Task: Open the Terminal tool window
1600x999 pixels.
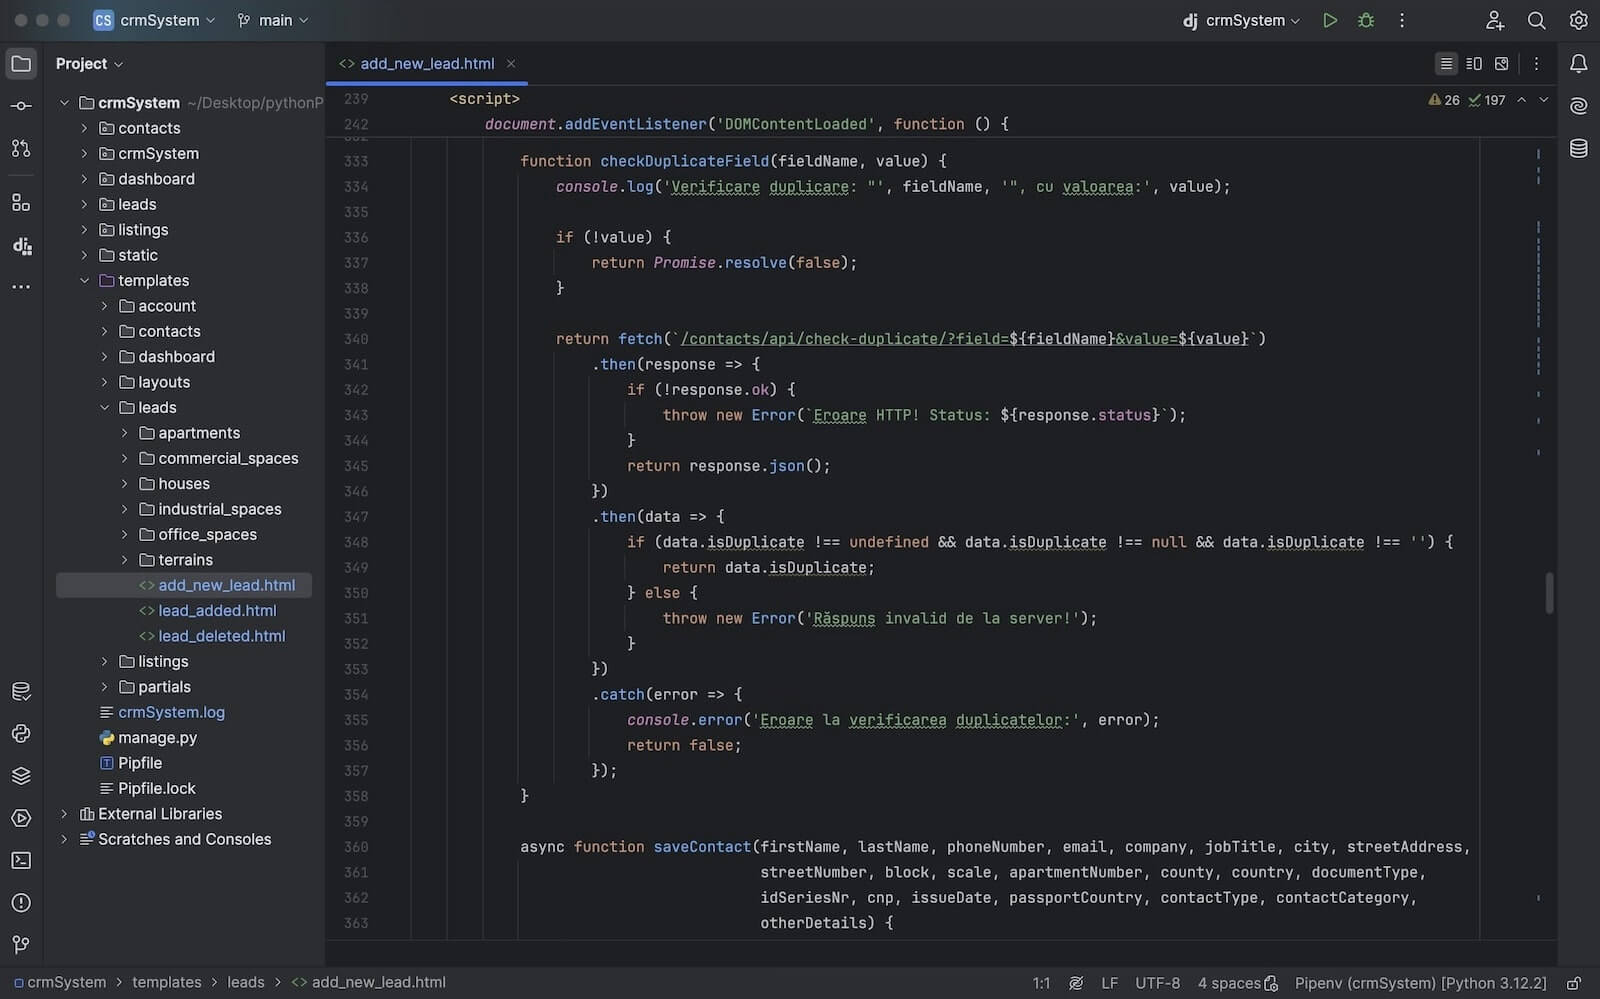Action: tap(21, 861)
